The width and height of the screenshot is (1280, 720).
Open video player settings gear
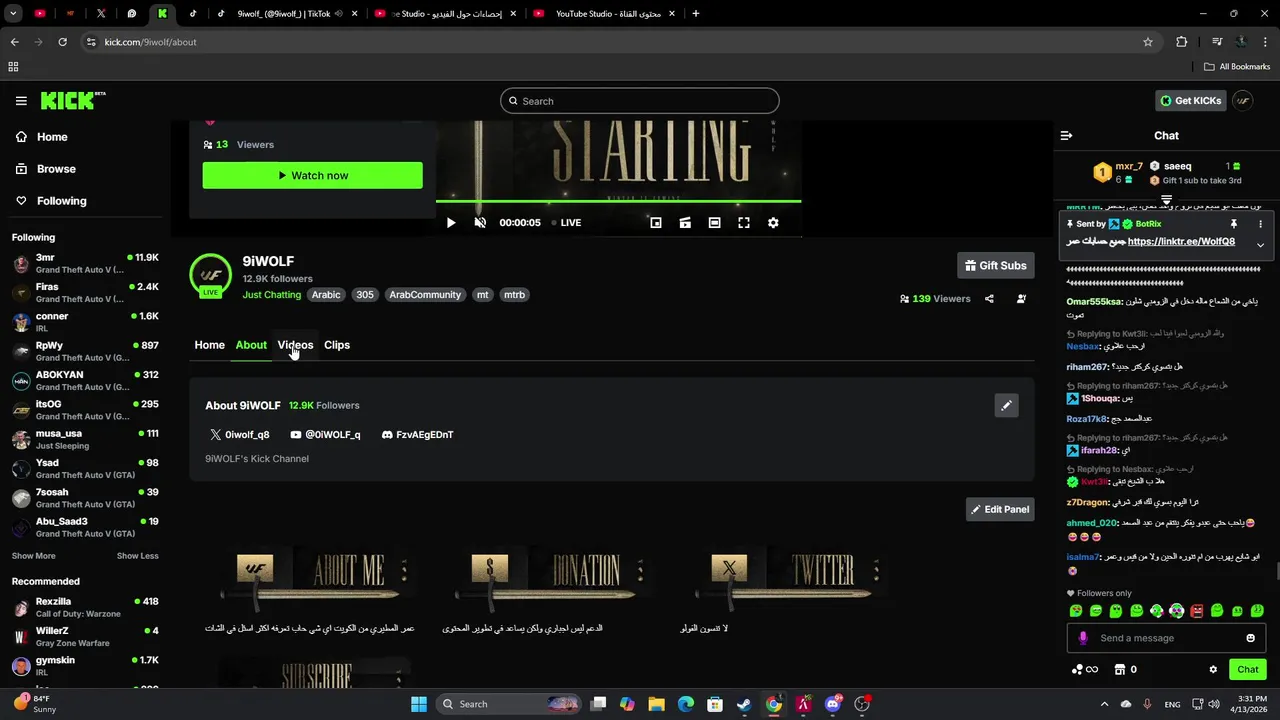tap(773, 223)
